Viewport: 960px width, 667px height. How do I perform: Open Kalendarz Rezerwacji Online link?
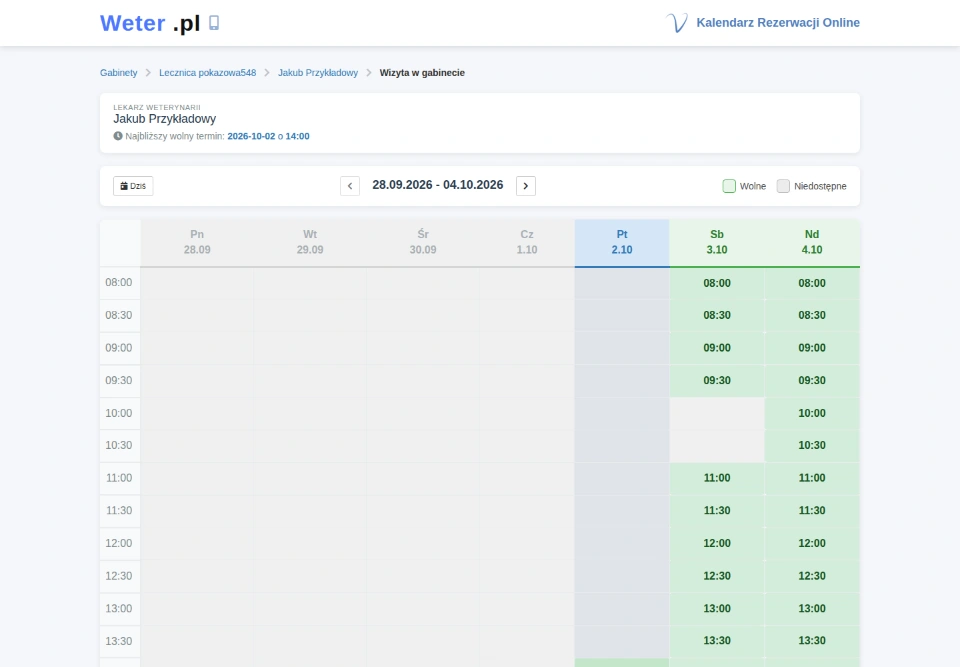(778, 23)
